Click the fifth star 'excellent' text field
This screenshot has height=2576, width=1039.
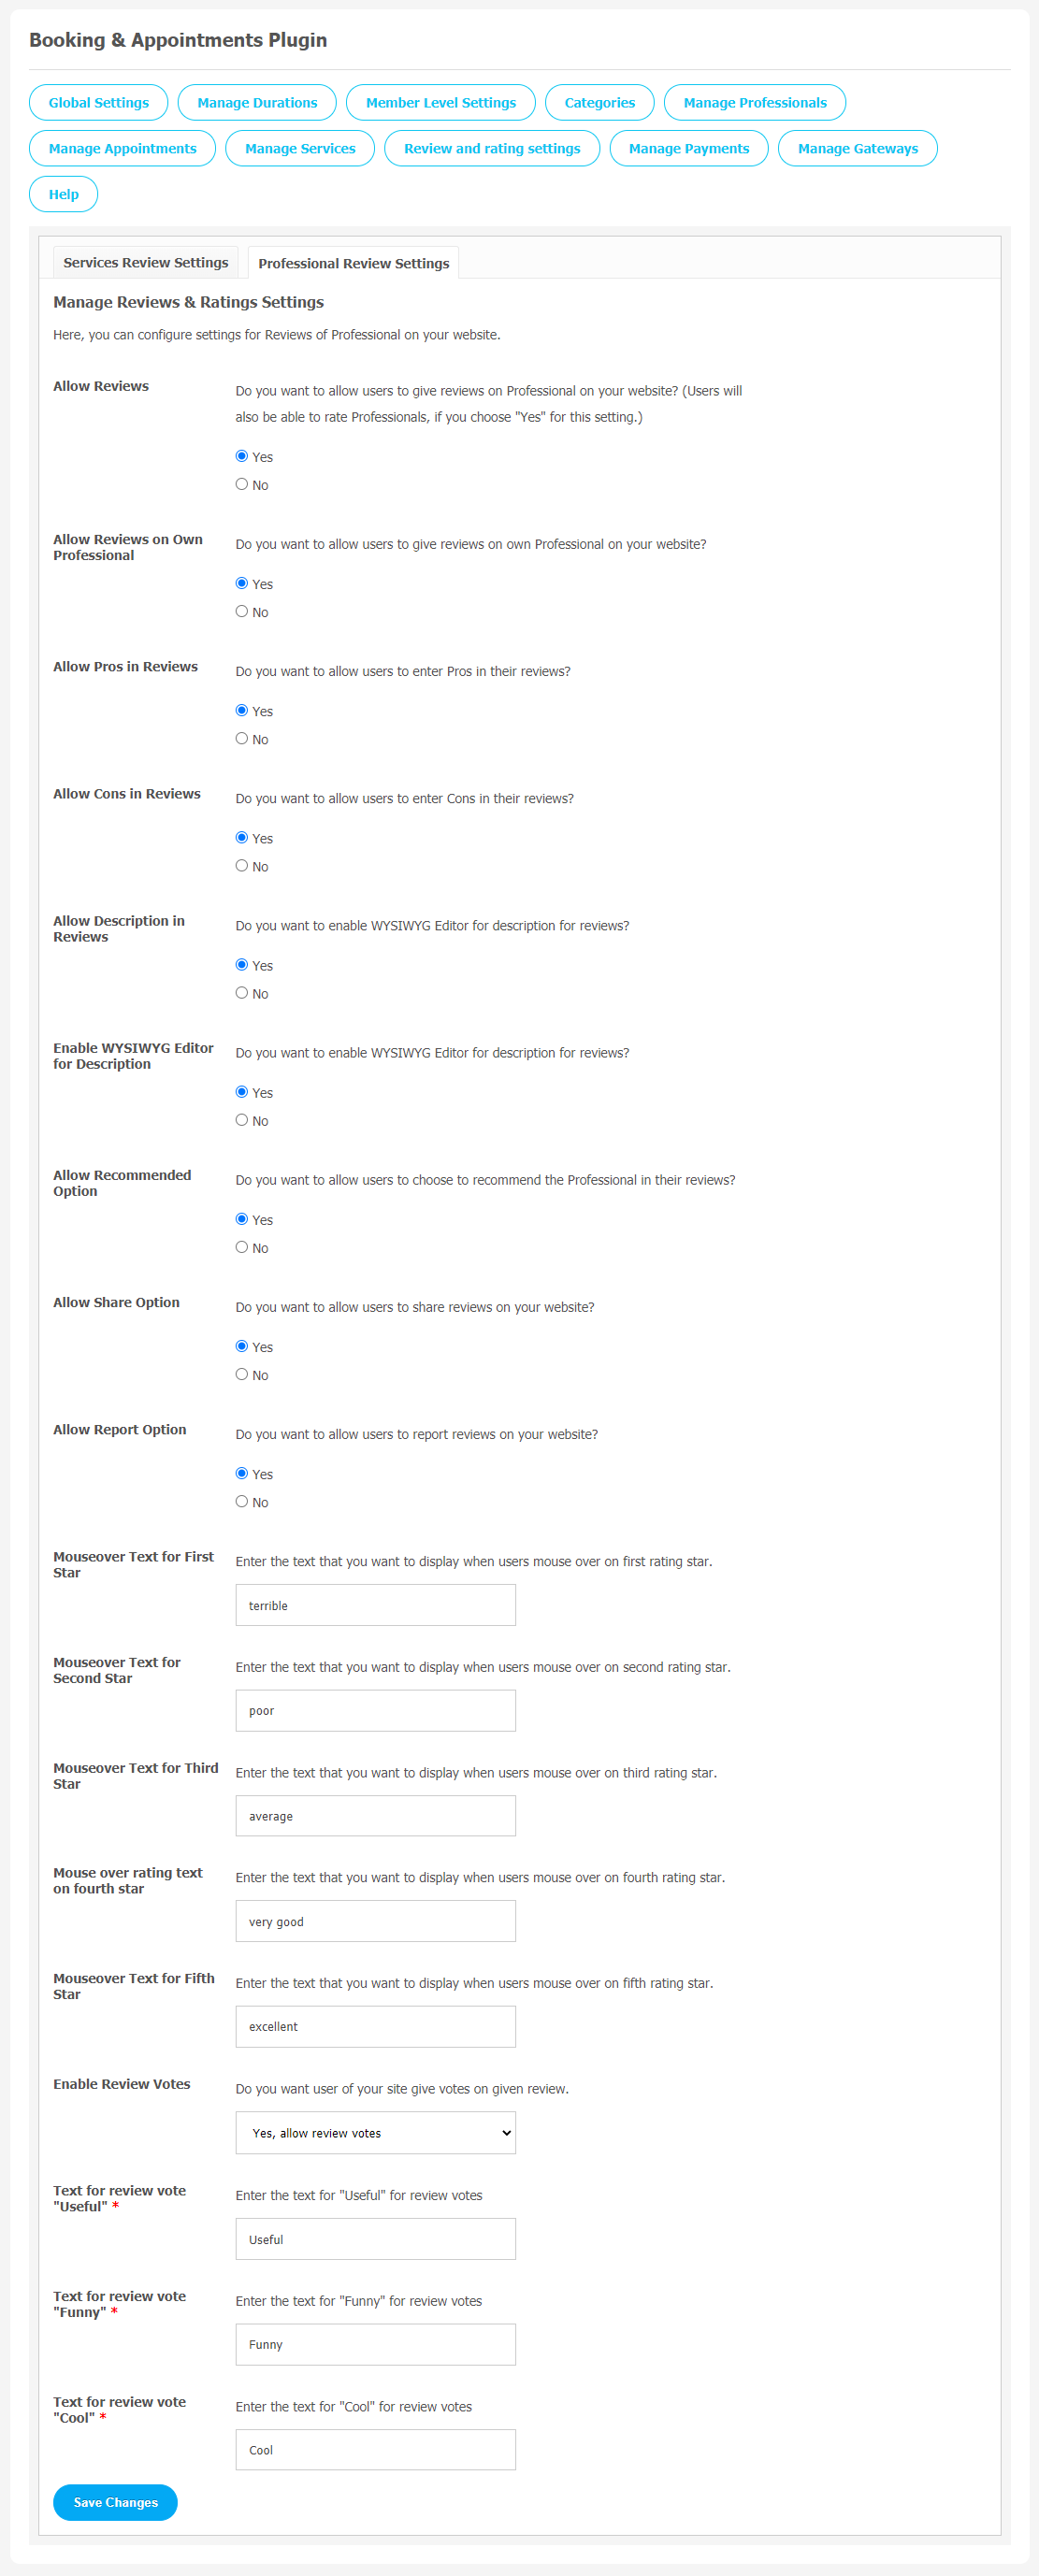375,2026
